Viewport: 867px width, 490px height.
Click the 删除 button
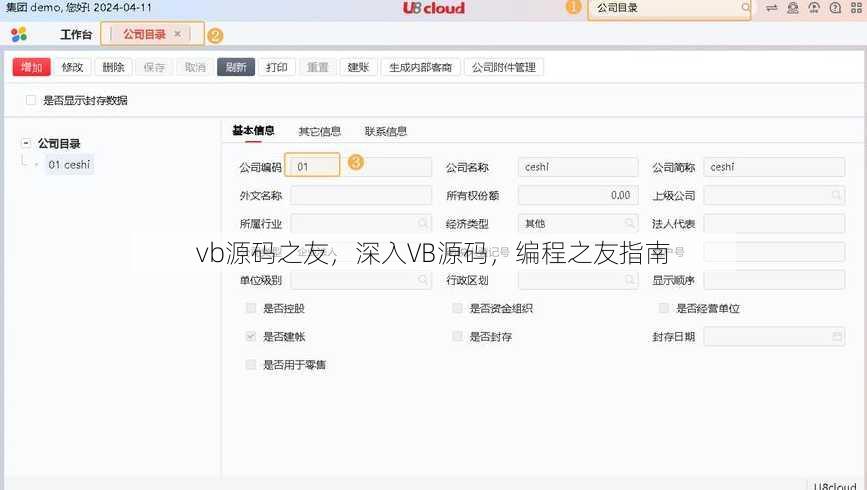coord(113,67)
